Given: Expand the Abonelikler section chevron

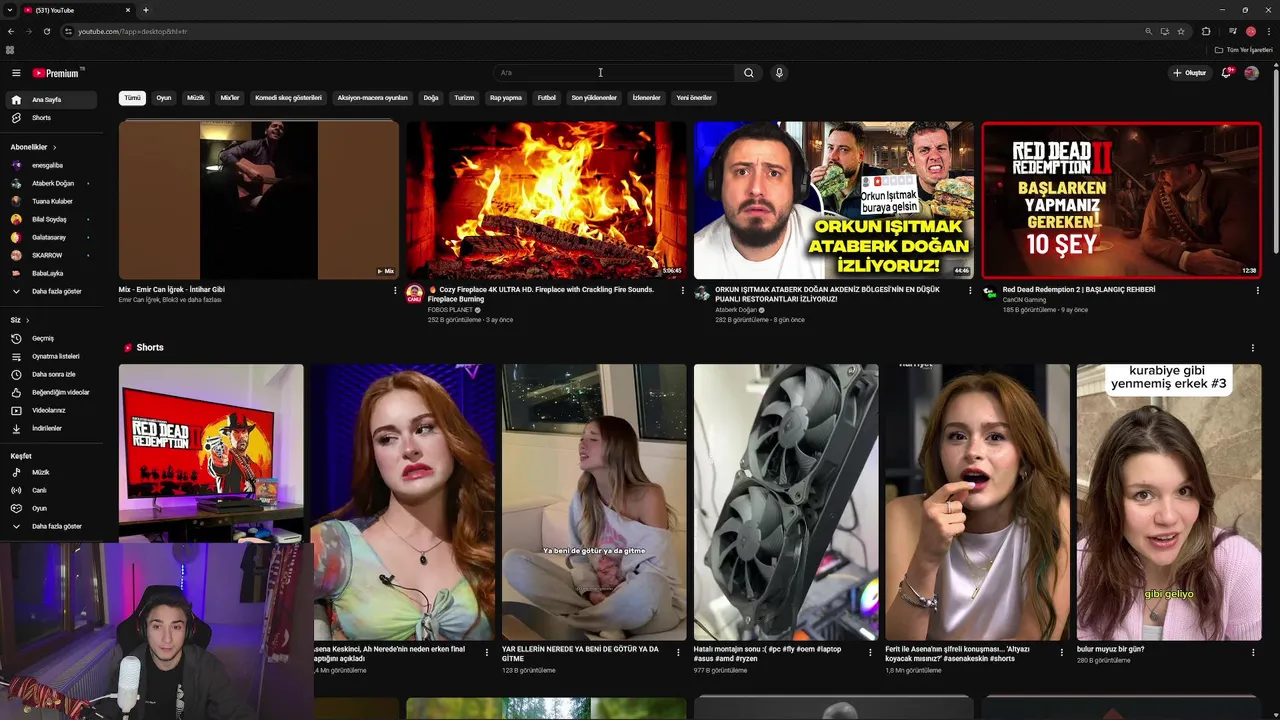Looking at the screenshot, I should (54, 147).
